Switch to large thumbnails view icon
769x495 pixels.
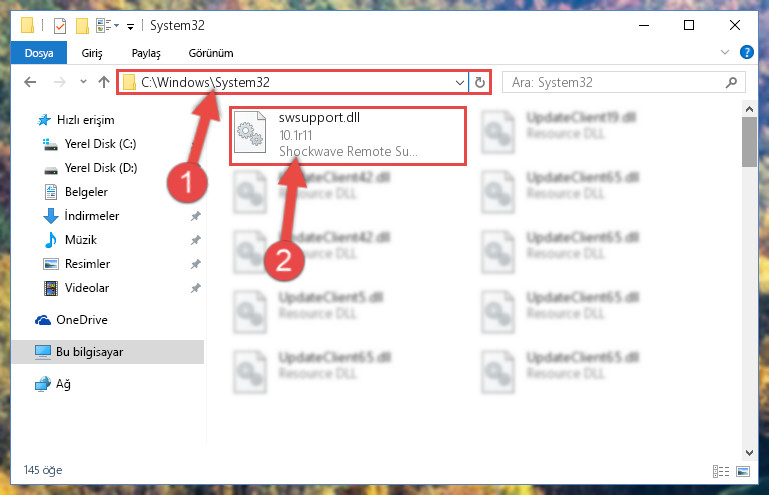click(x=743, y=471)
